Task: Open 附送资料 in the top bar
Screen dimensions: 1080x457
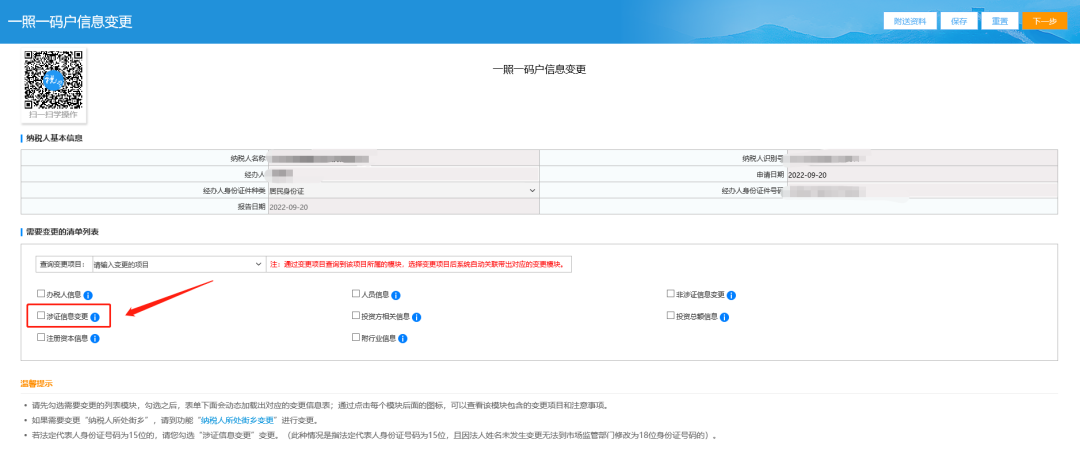Action: click(x=910, y=21)
